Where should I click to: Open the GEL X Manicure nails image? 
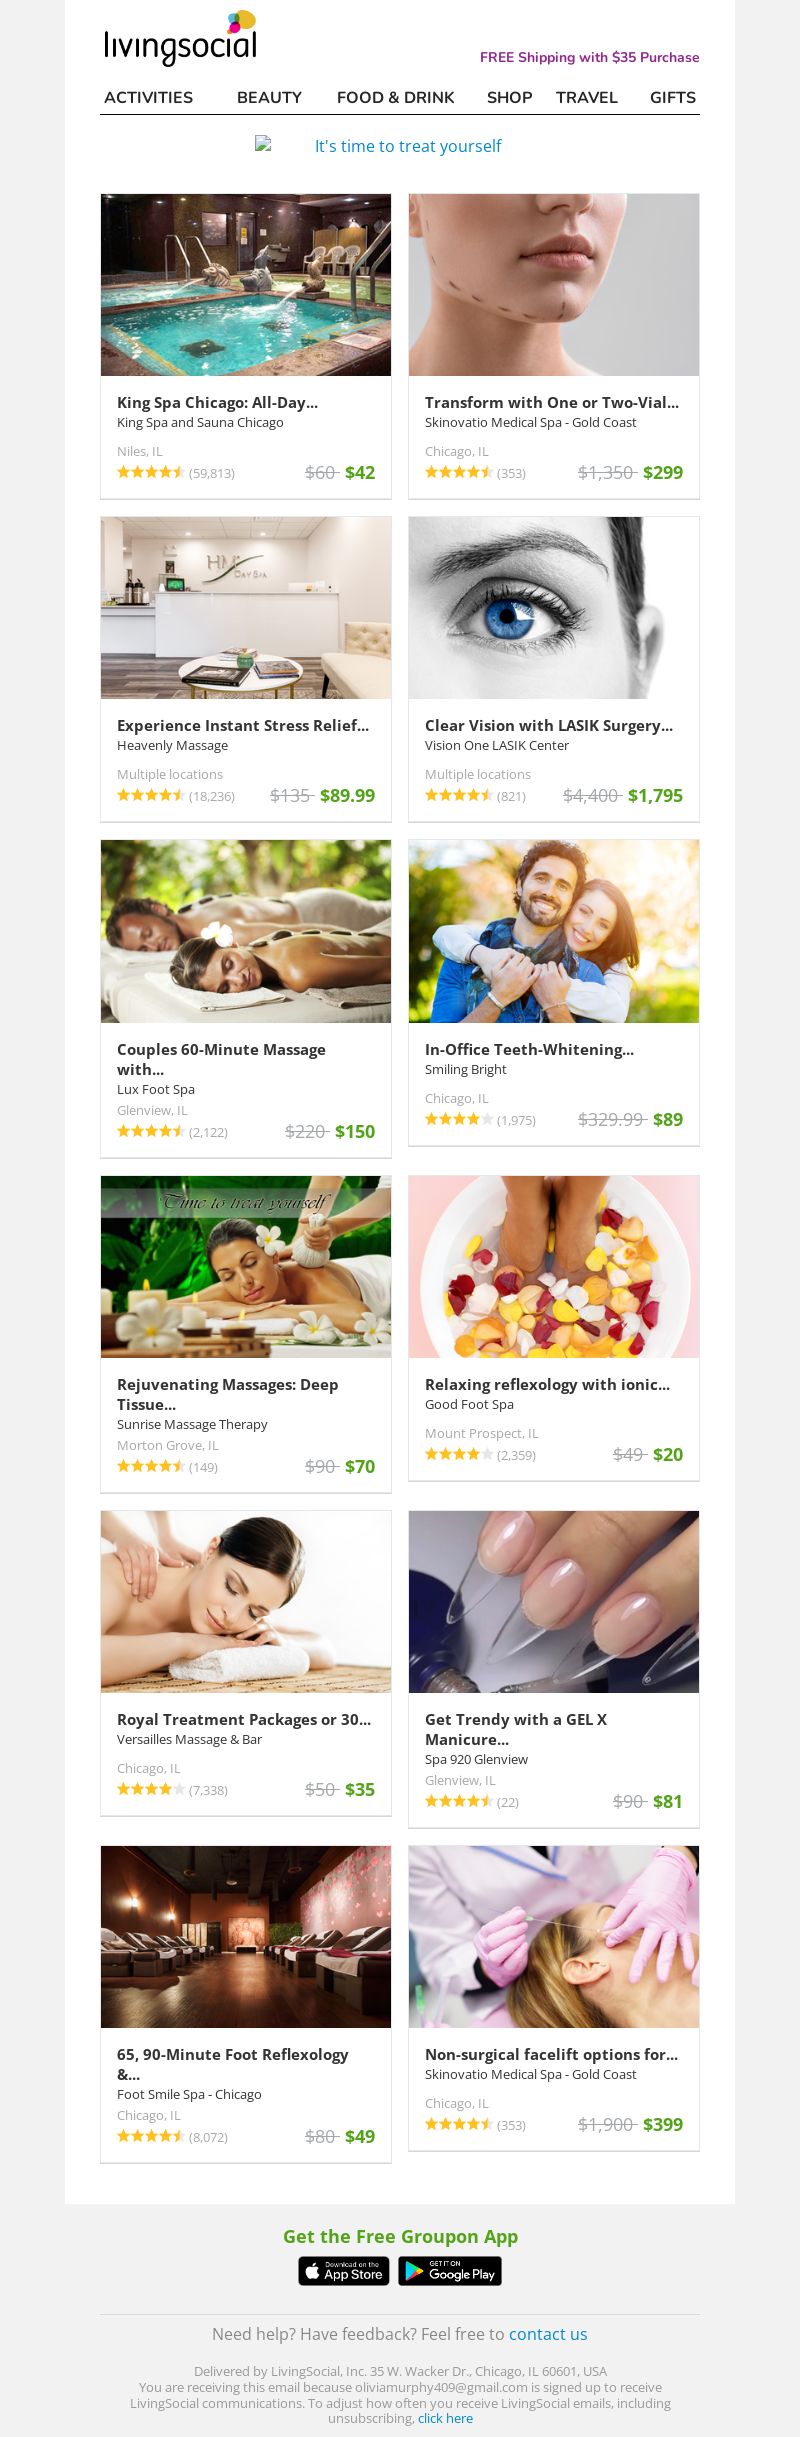[x=554, y=1602]
